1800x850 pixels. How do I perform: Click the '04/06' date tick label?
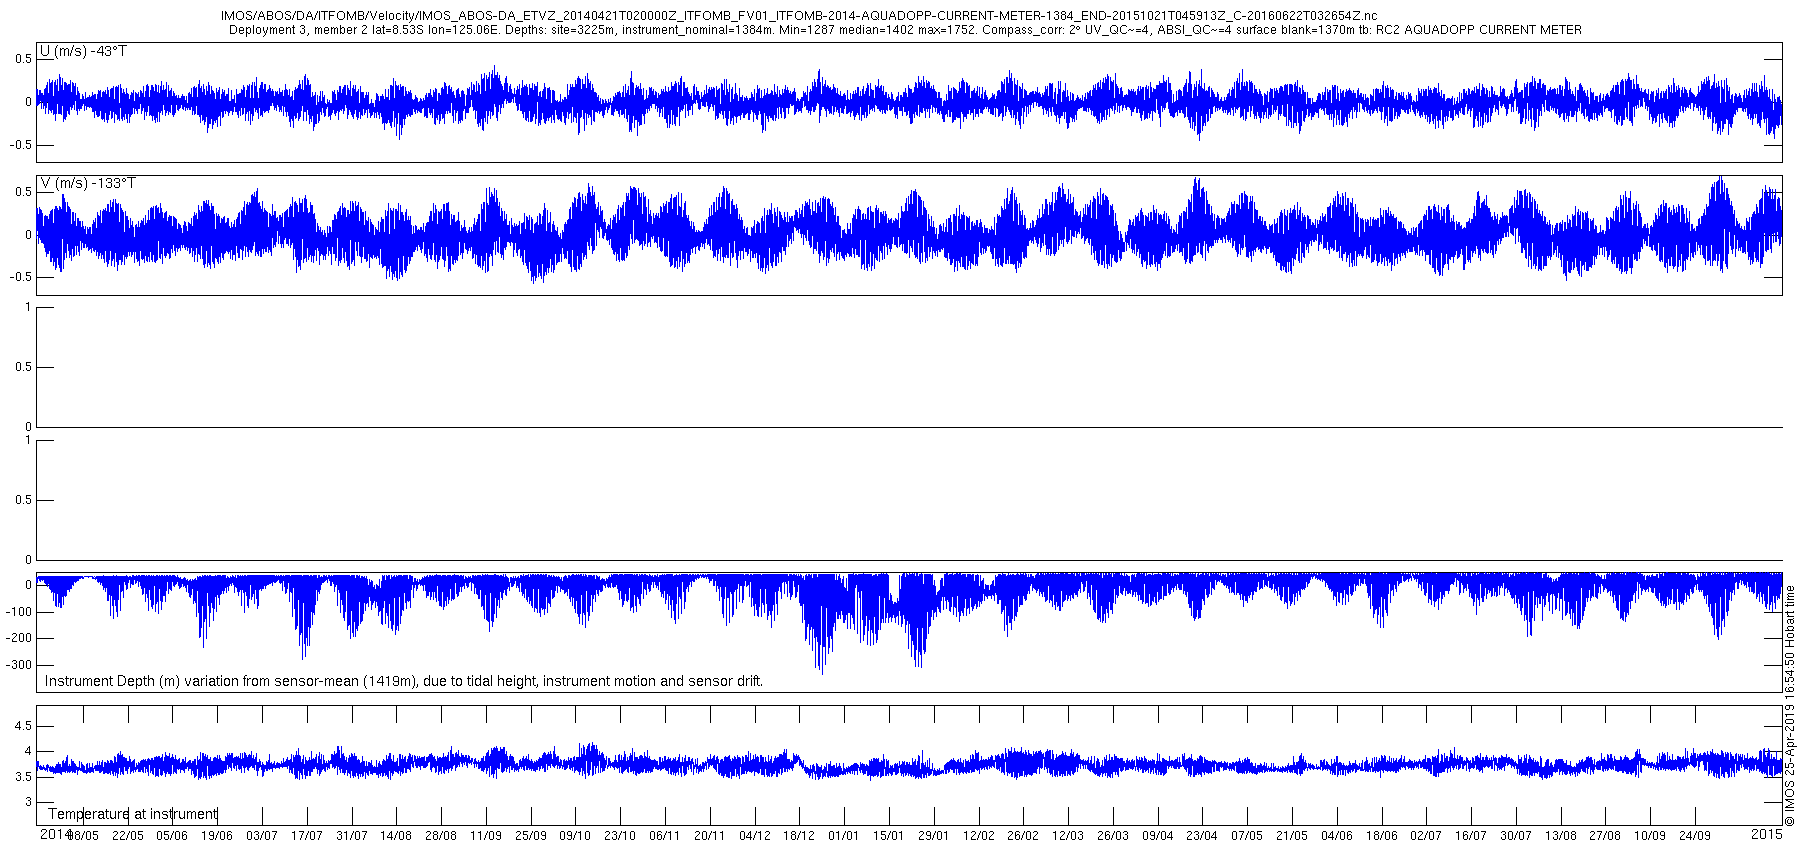[1337, 836]
